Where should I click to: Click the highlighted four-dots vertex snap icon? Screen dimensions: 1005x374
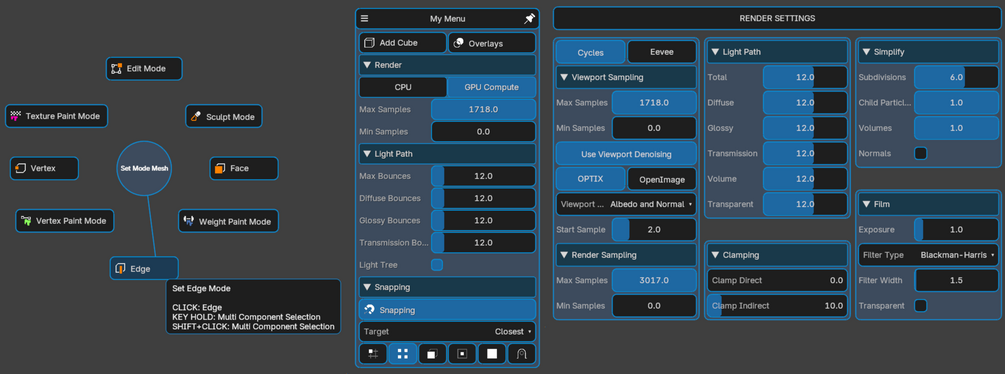point(403,354)
